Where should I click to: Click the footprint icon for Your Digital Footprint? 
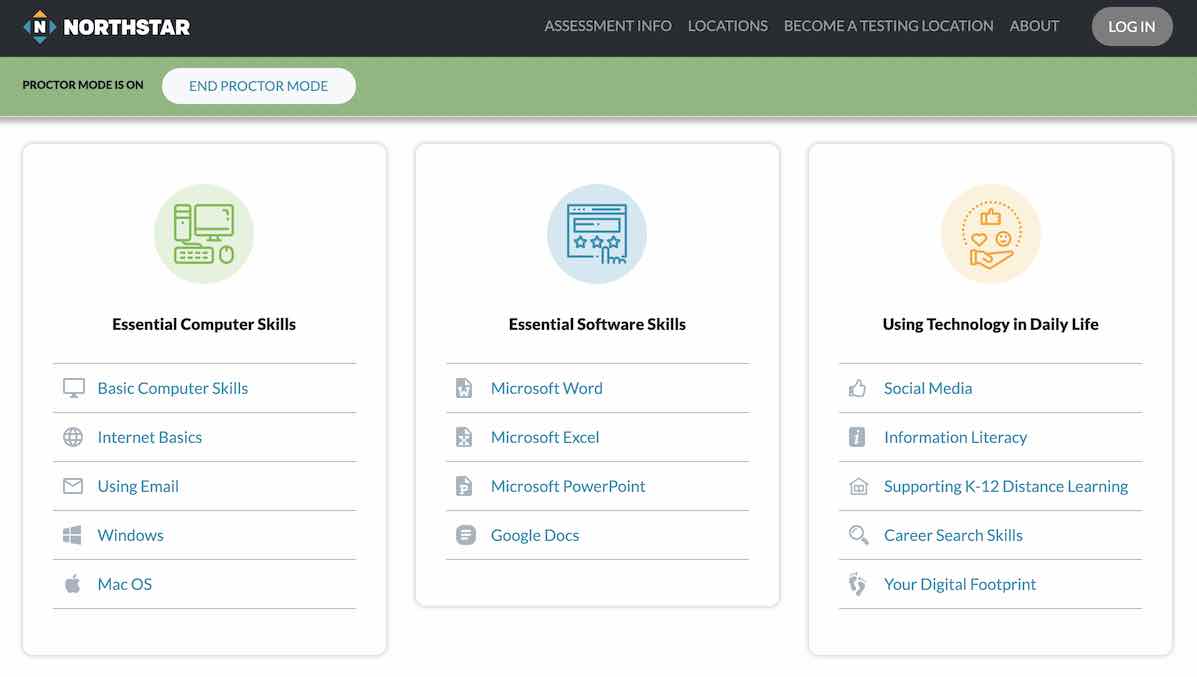pyautogui.click(x=857, y=584)
